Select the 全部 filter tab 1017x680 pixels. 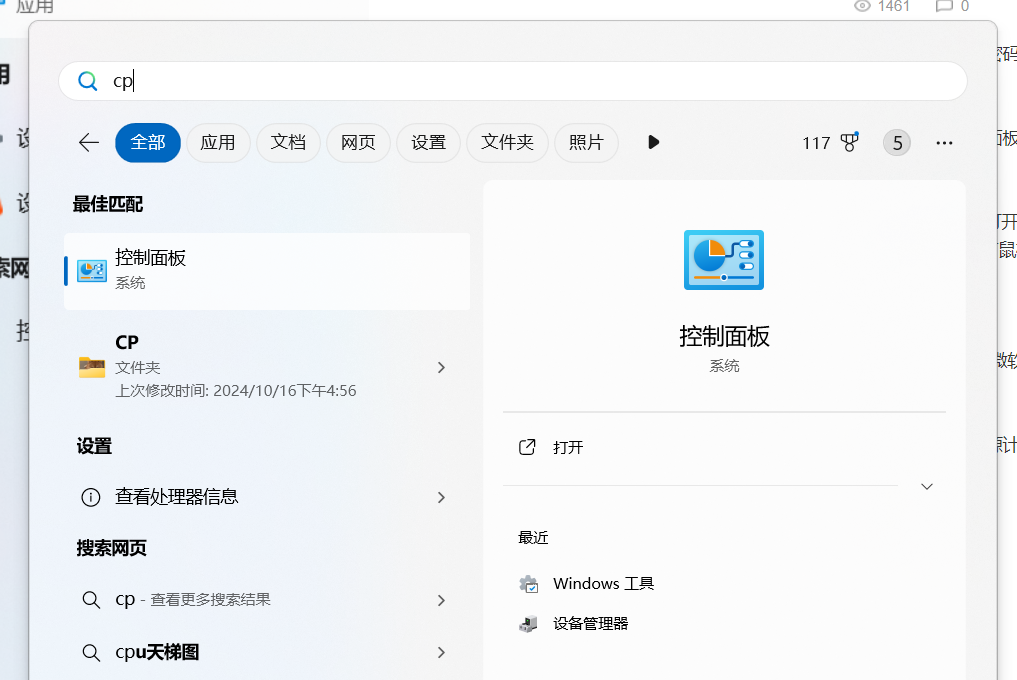click(x=148, y=143)
